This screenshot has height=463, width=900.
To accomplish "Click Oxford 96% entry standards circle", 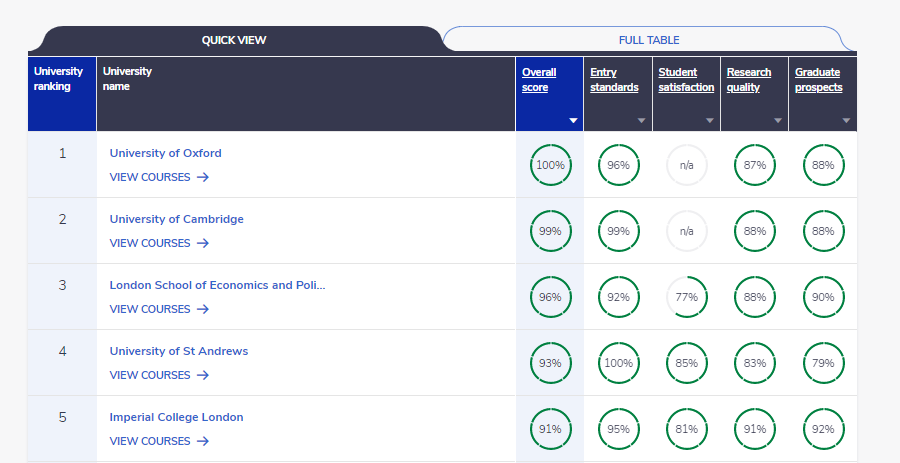I will [x=619, y=165].
